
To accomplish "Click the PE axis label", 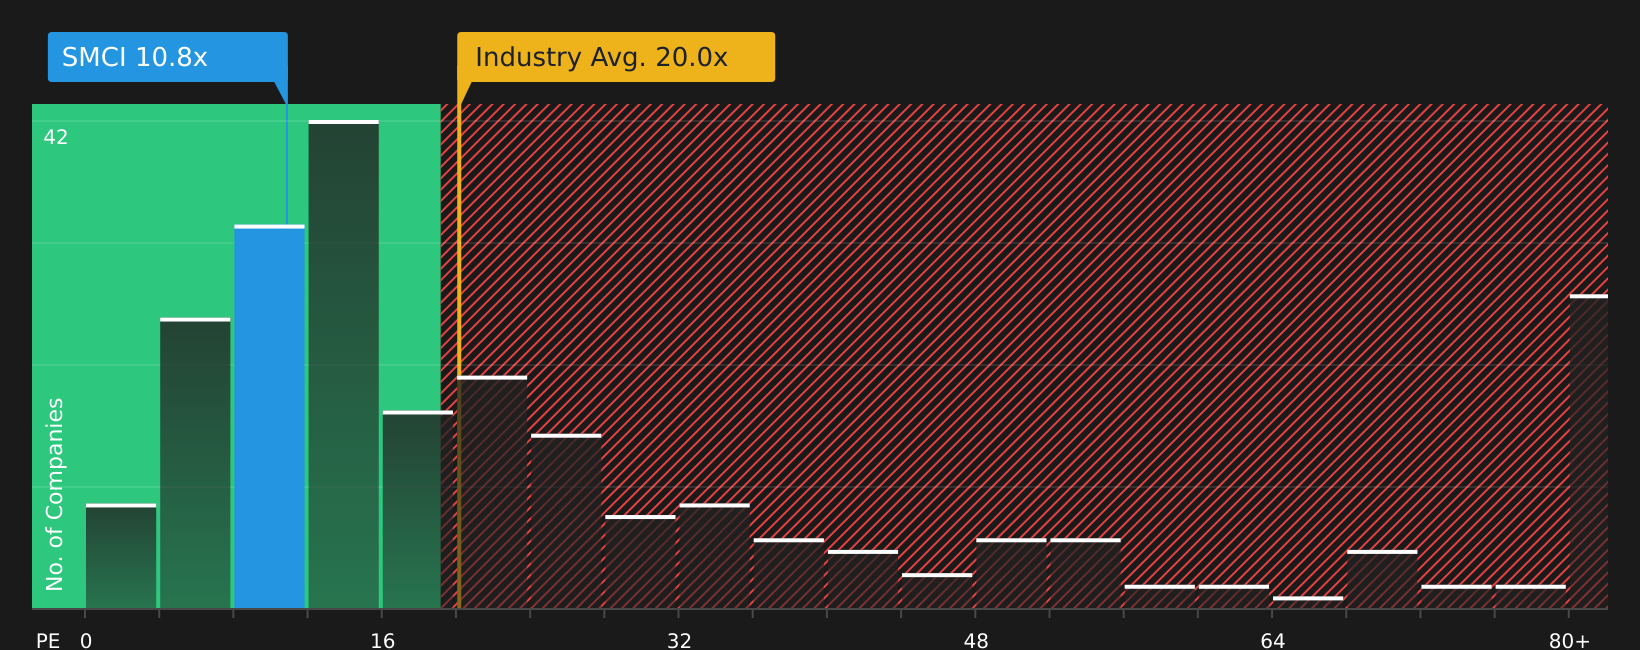I will 48,641.
